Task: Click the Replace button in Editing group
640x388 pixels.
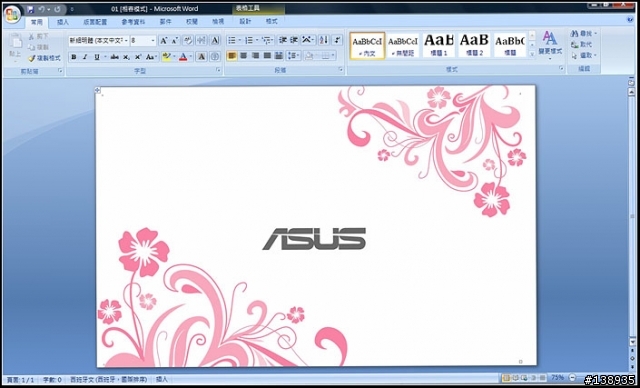Action: (581, 44)
